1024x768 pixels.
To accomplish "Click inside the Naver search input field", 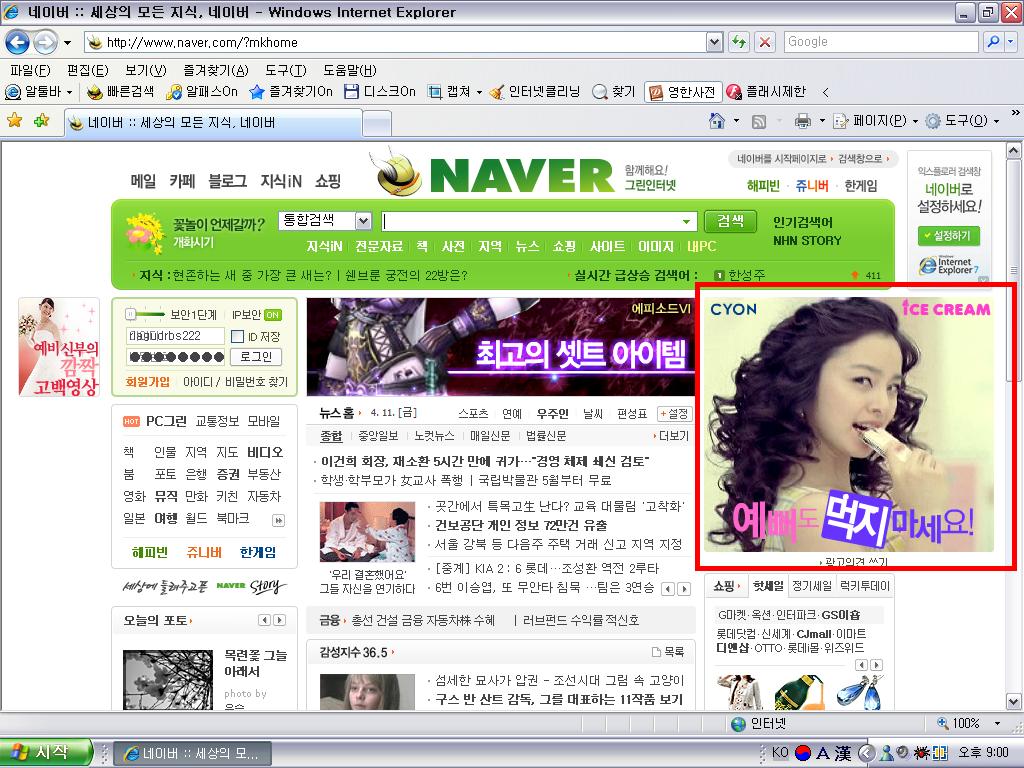I will pyautogui.click(x=539, y=221).
